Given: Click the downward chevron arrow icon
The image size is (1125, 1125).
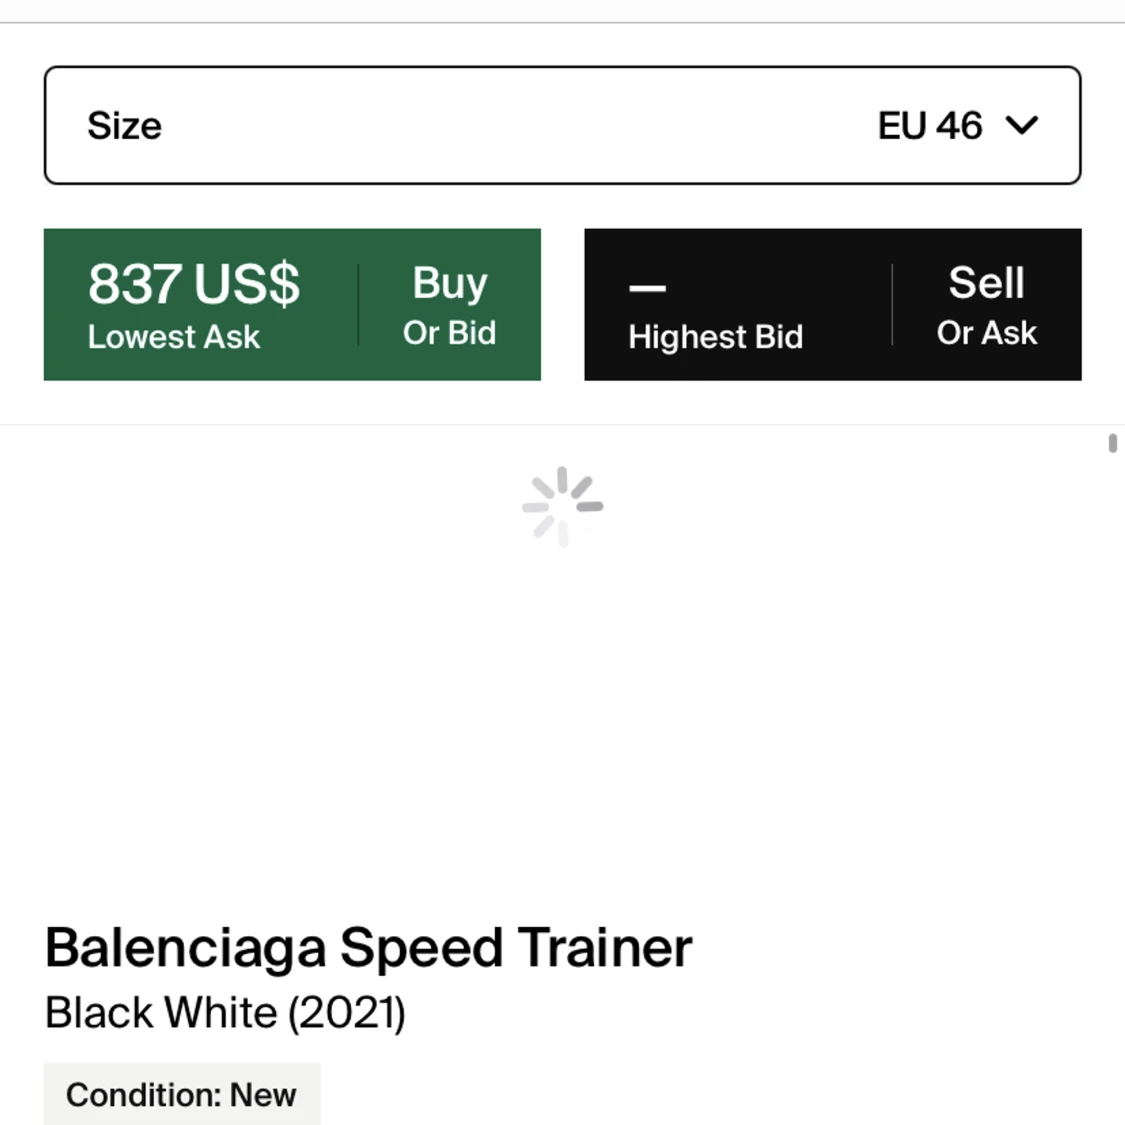Looking at the screenshot, I should [x=1023, y=126].
